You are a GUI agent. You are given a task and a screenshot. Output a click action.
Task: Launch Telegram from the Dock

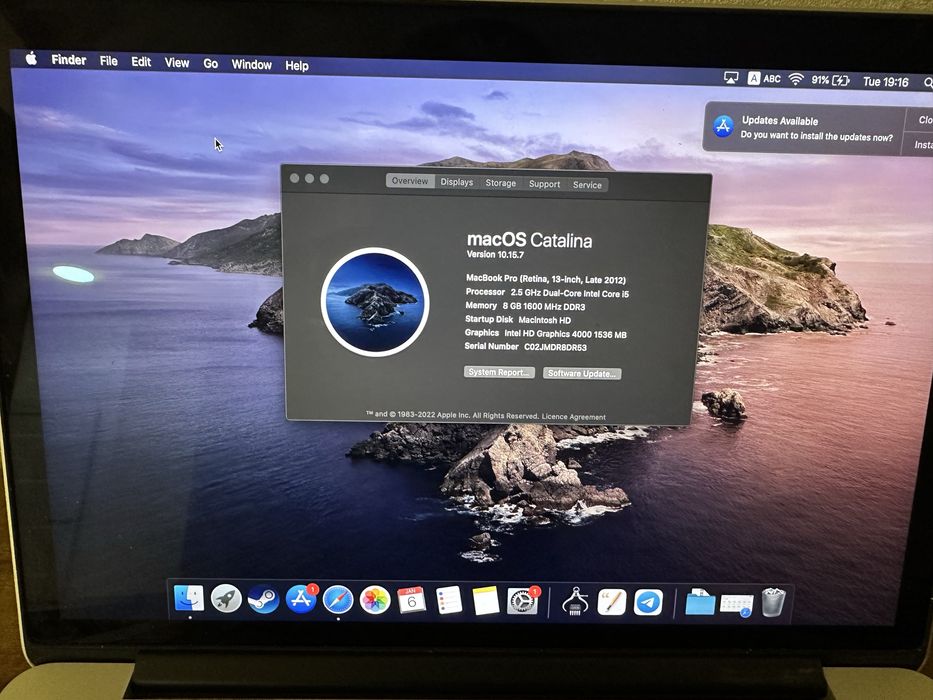tap(648, 602)
